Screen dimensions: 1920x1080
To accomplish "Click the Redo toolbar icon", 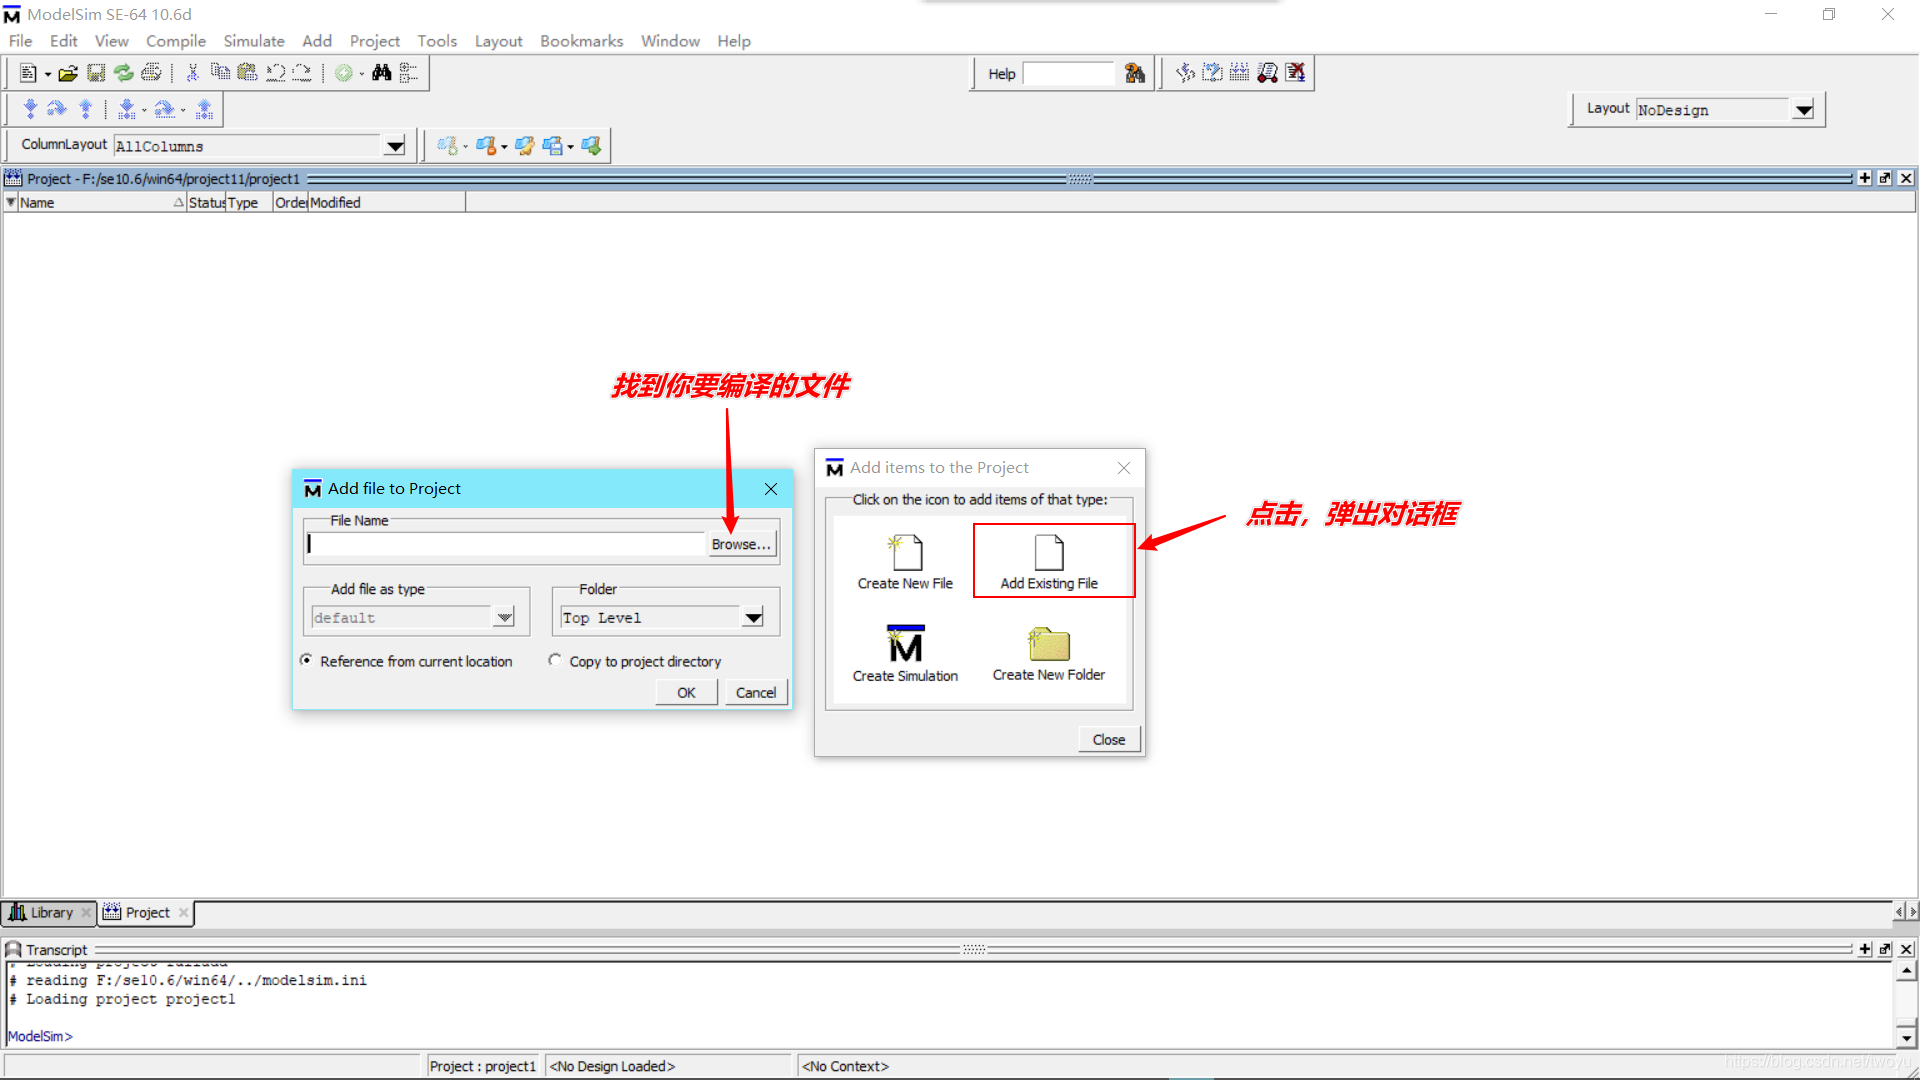I will coord(301,73).
